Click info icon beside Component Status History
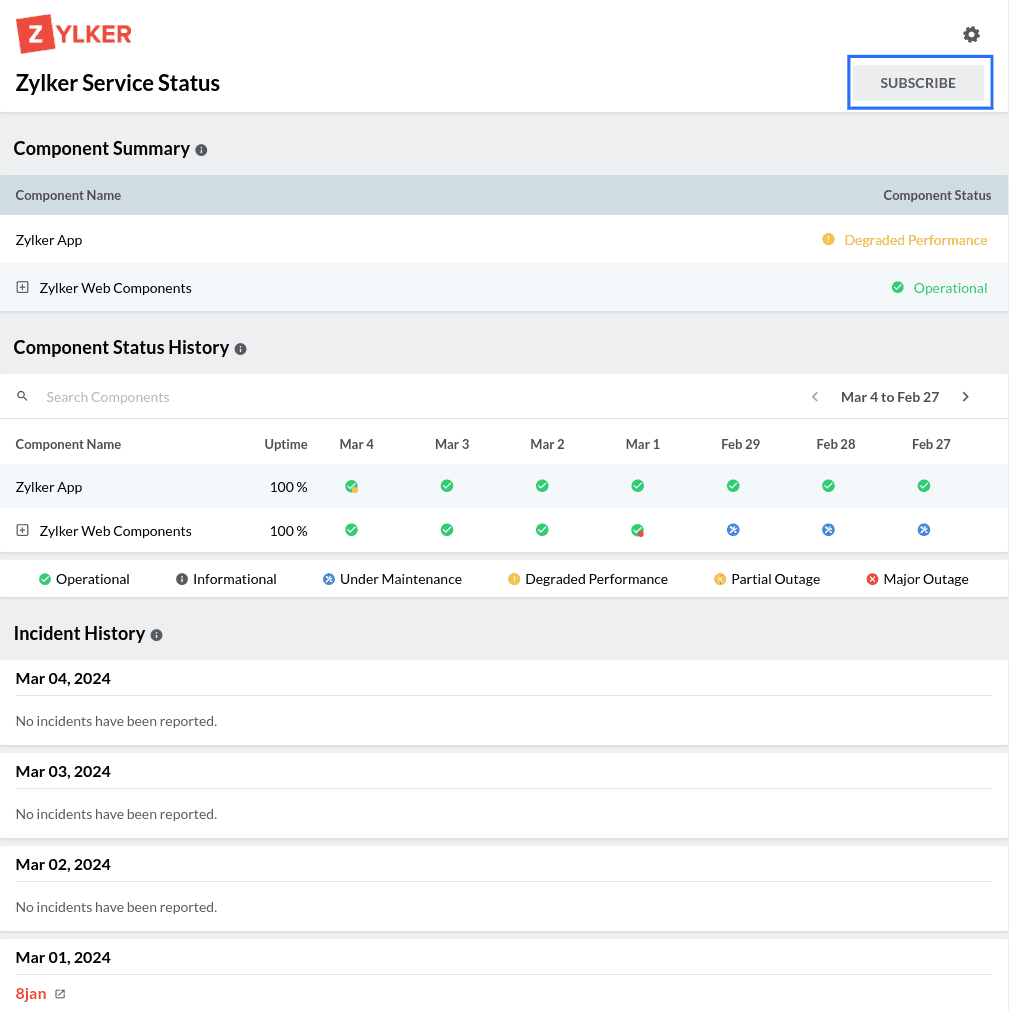 [x=240, y=349]
